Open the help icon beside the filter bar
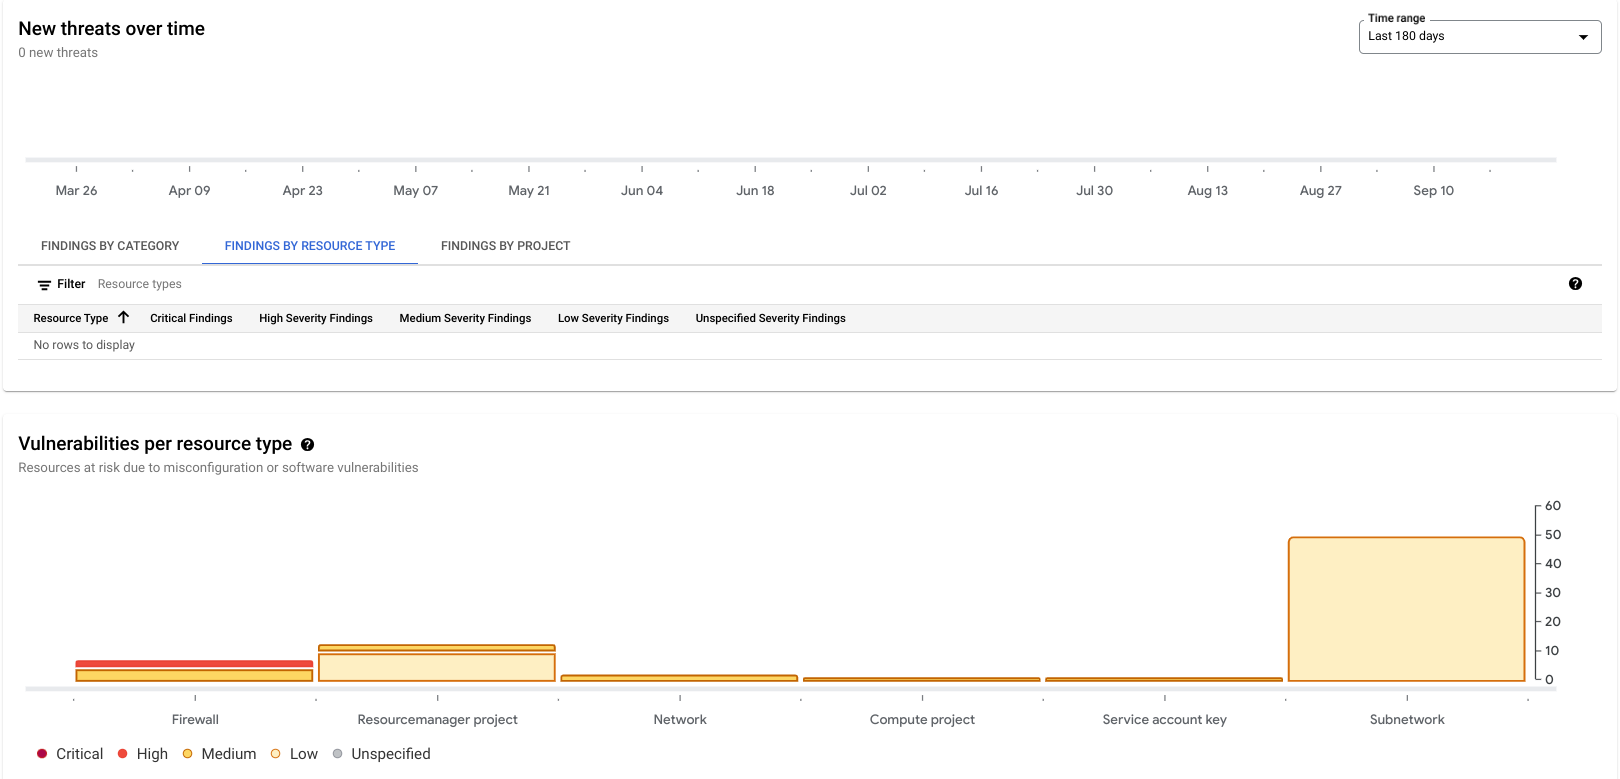The image size is (1620, 779). (1575, 284)
